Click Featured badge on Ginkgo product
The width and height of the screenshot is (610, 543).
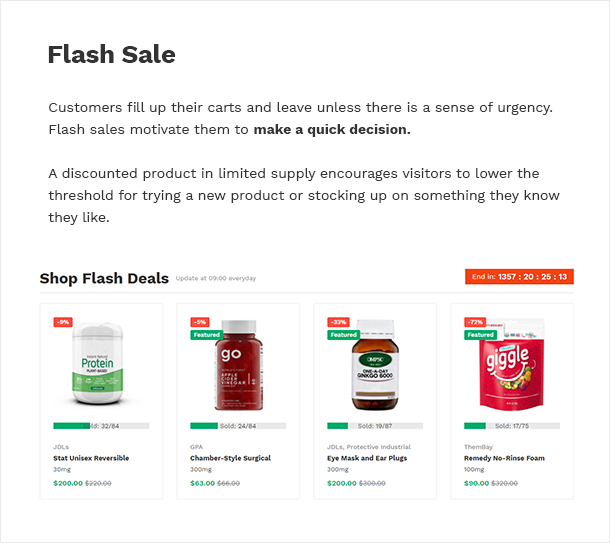click(344, 335)
